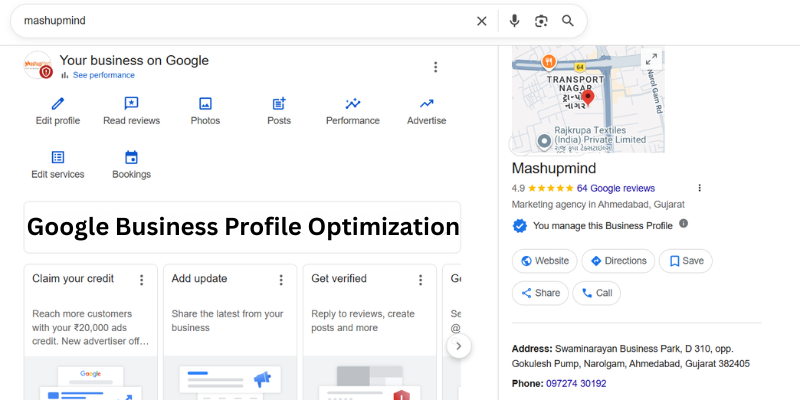Open the 64 Google reviews link
The image size is (800, 400).
[x=616, y=188]
